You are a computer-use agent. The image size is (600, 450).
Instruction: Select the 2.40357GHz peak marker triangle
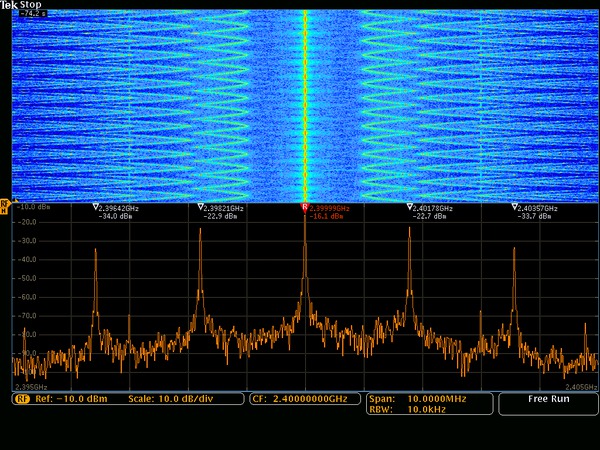(514, 208)
